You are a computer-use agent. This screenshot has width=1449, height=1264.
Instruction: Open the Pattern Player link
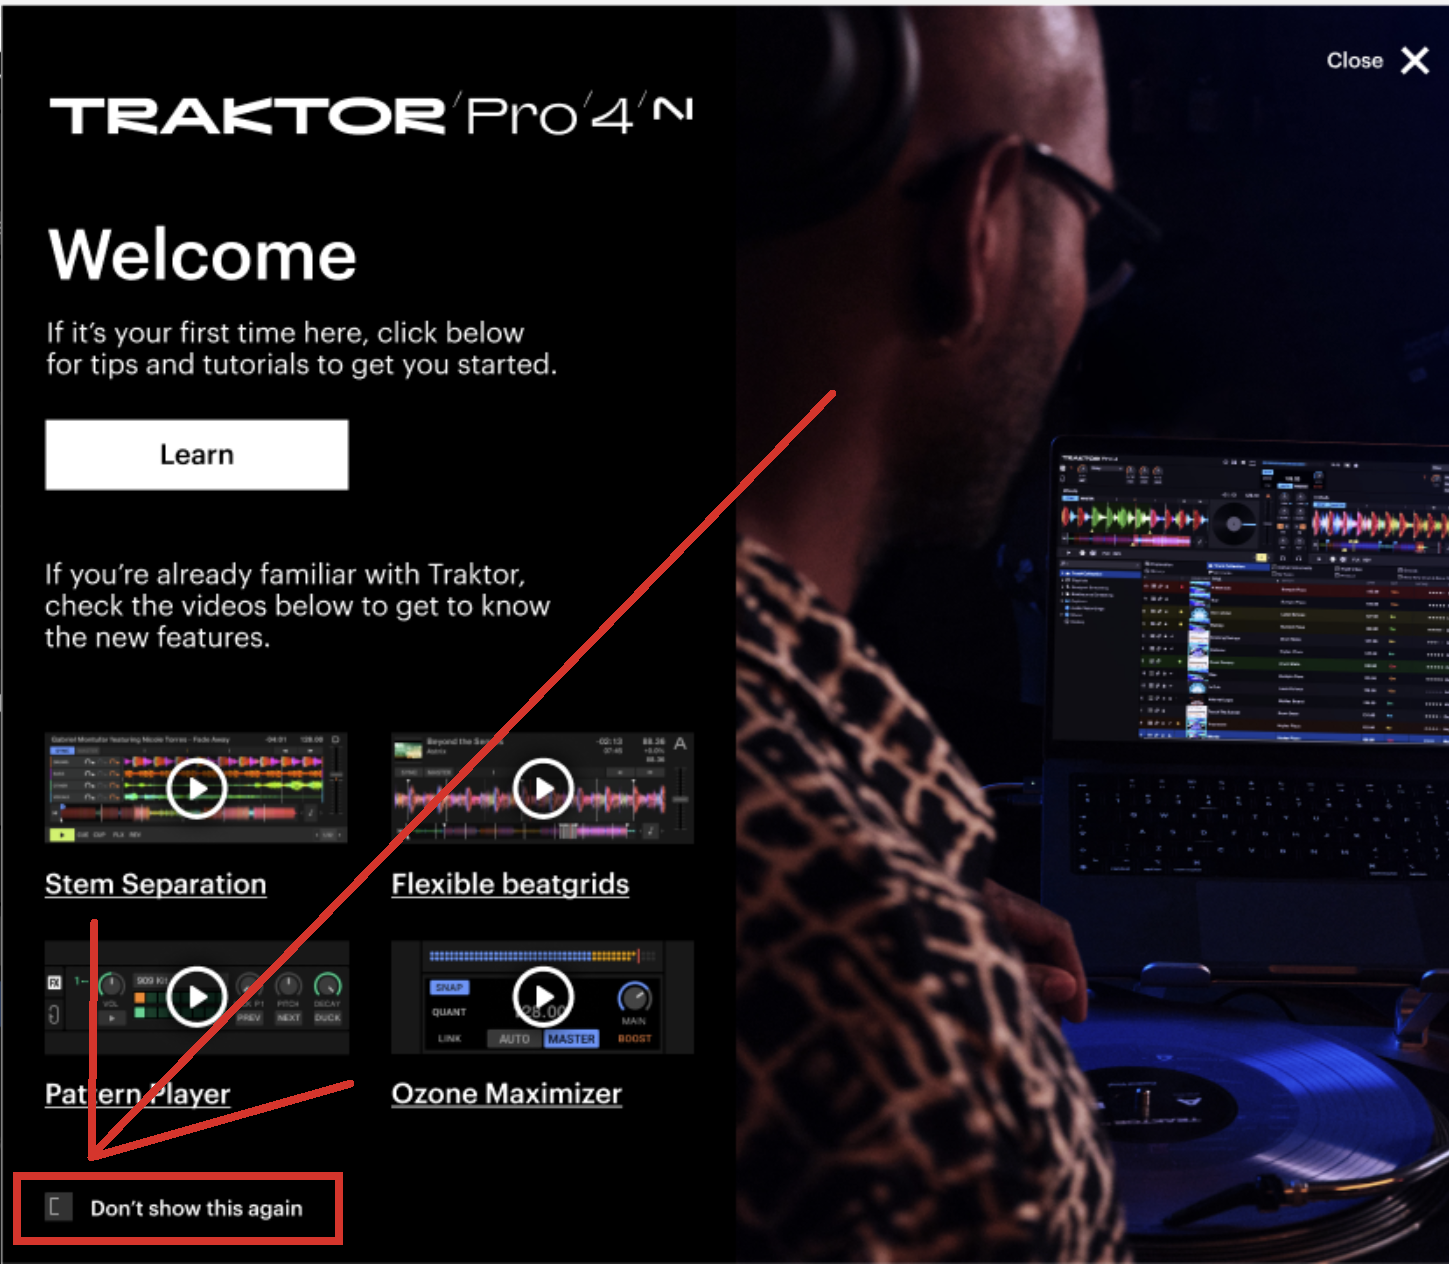click(138, 1094)
